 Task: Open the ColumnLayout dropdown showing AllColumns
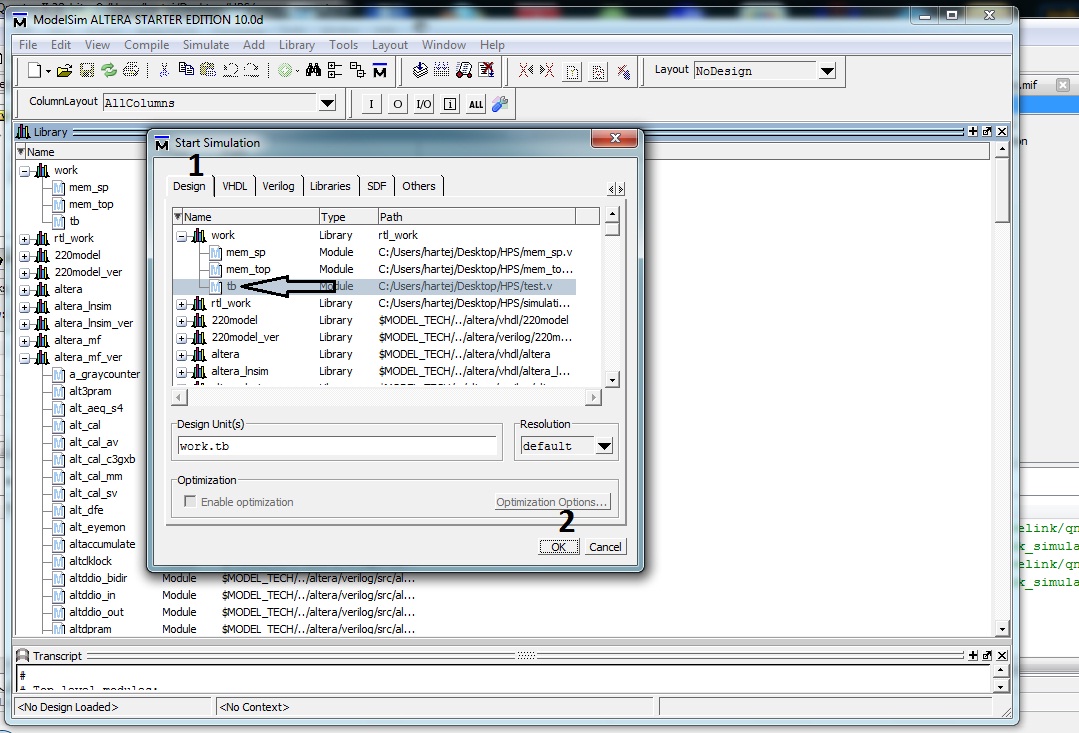click(x=328, y=103)
